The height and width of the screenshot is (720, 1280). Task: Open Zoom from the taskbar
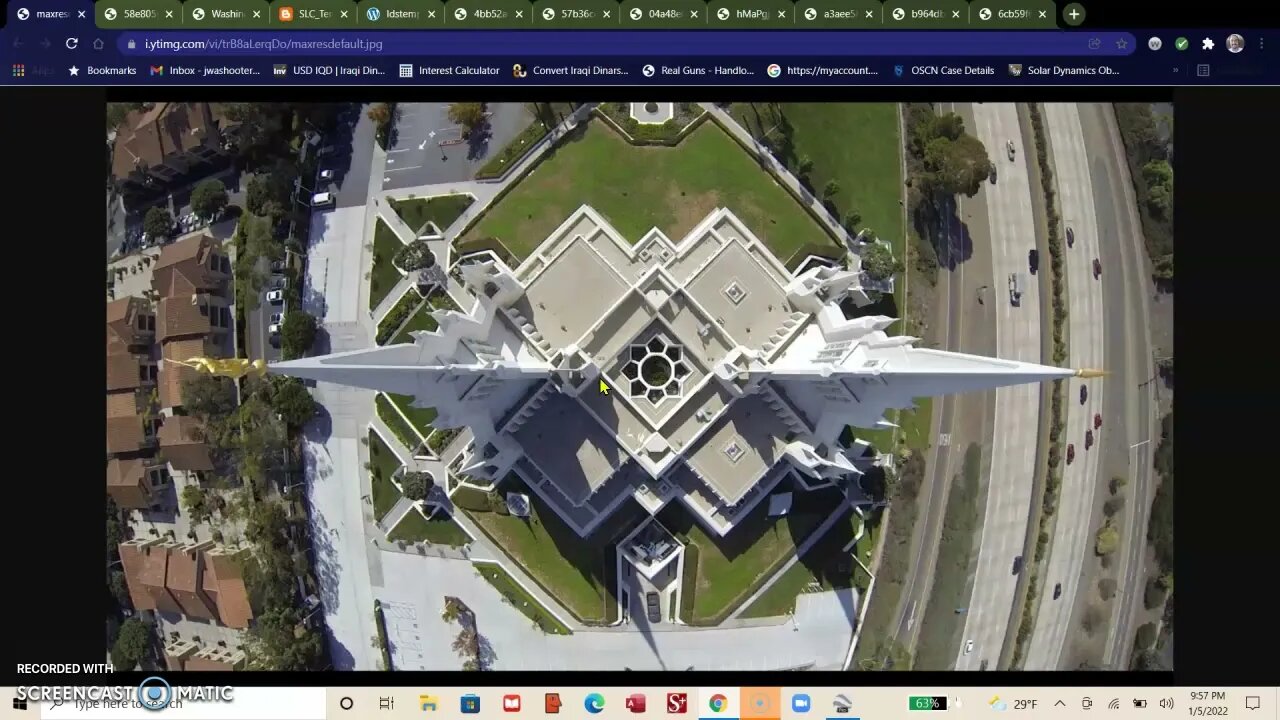(801, 704)
